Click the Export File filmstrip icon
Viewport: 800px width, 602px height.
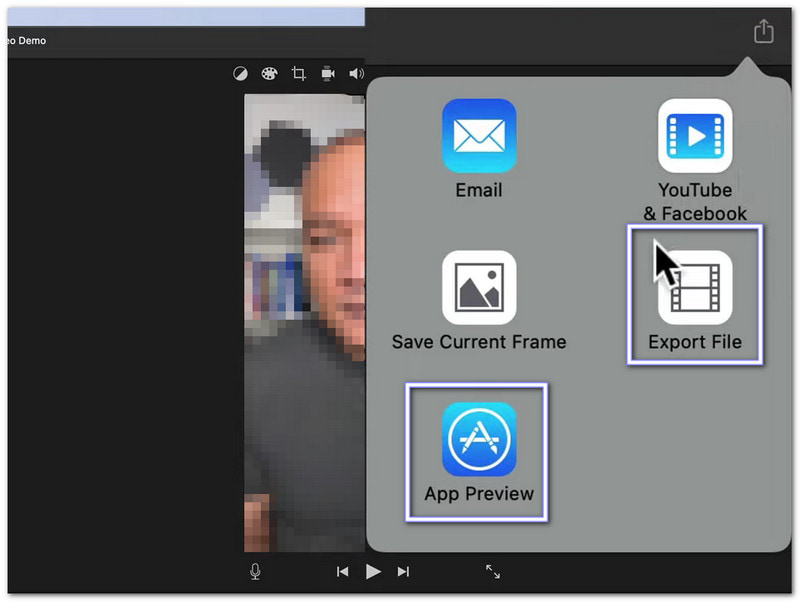coord(694,288)
